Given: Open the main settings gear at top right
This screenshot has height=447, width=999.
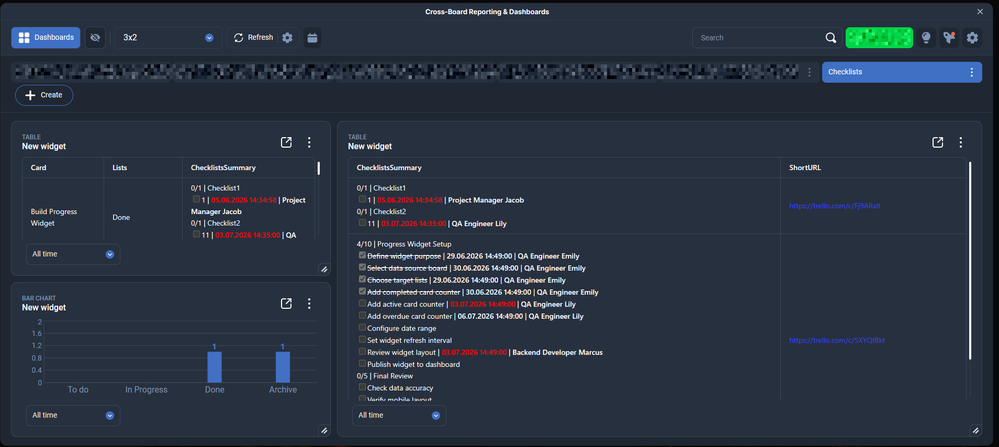Looking at the screenshot, I should [x=972, y=38].
